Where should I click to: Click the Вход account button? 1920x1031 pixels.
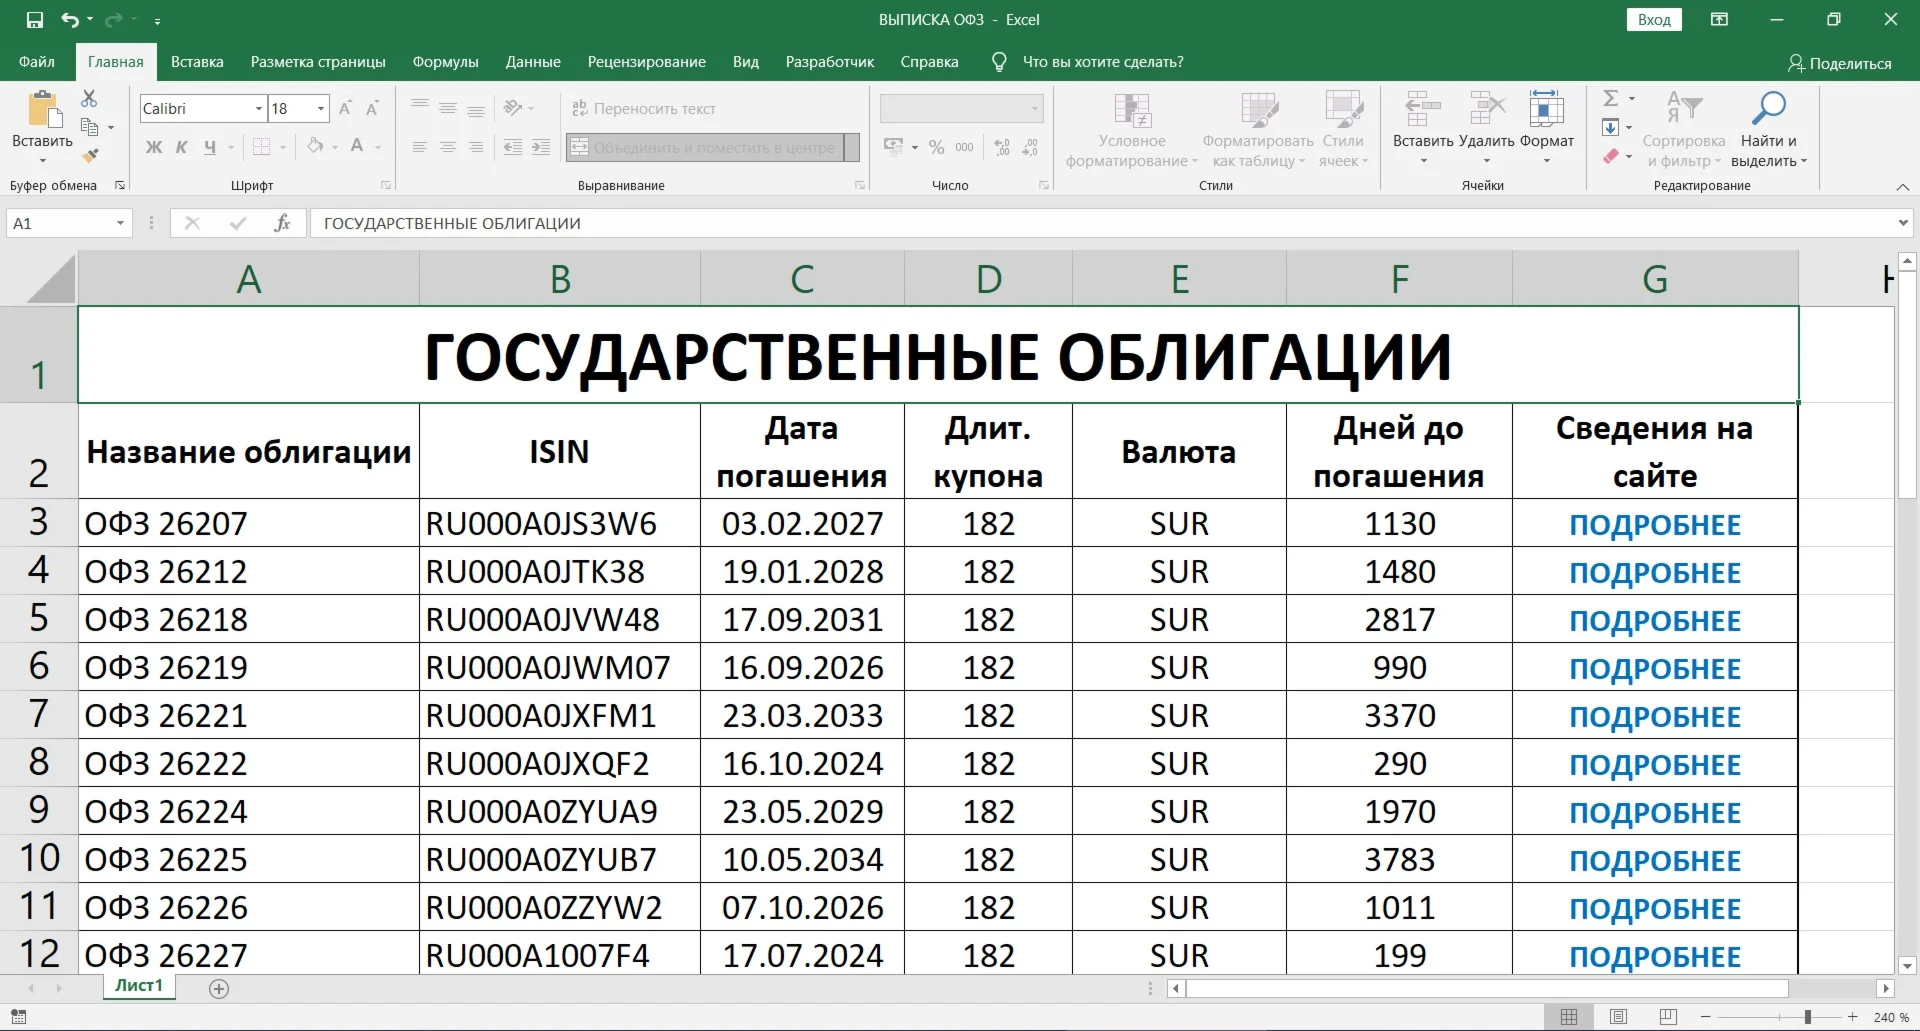1655,19
